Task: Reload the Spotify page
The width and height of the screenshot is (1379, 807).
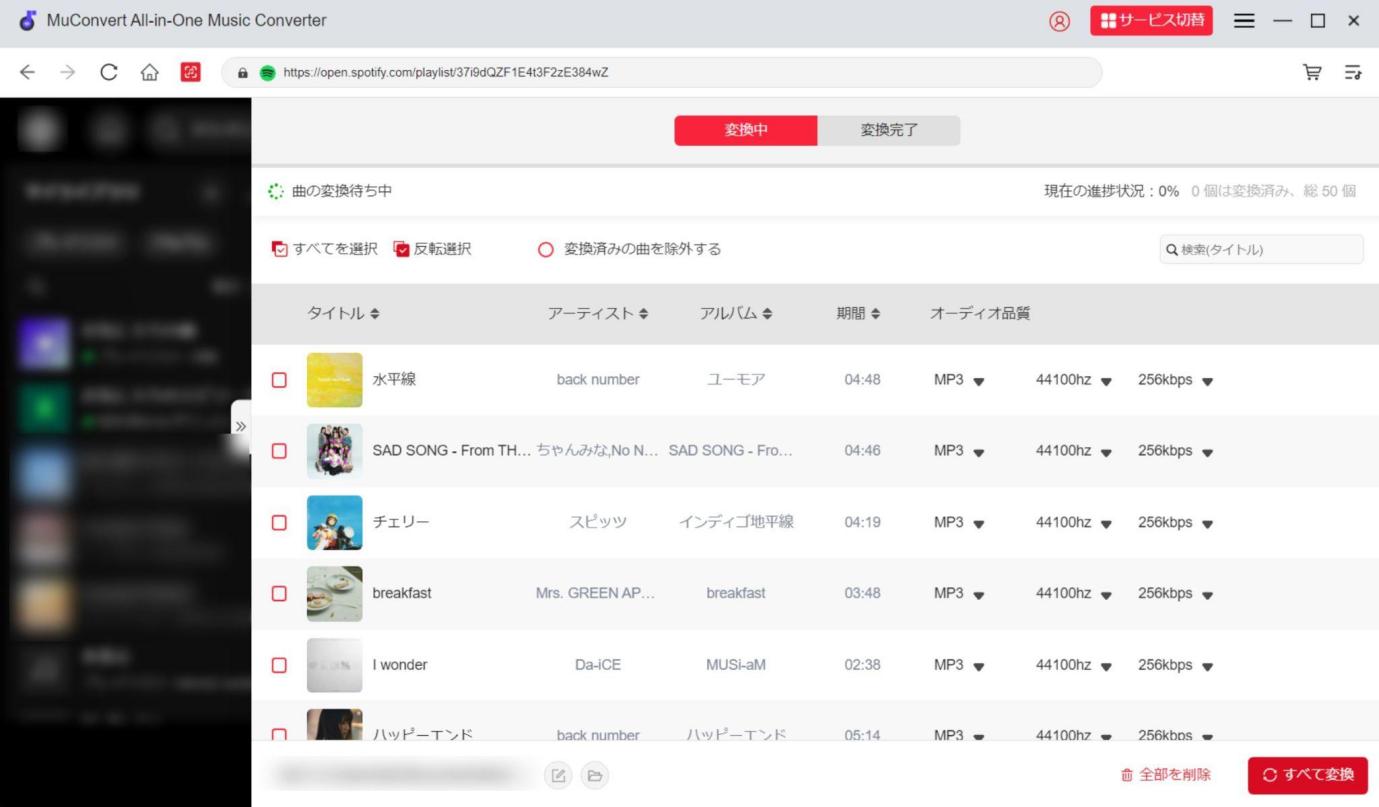Action: click(109, 72)
